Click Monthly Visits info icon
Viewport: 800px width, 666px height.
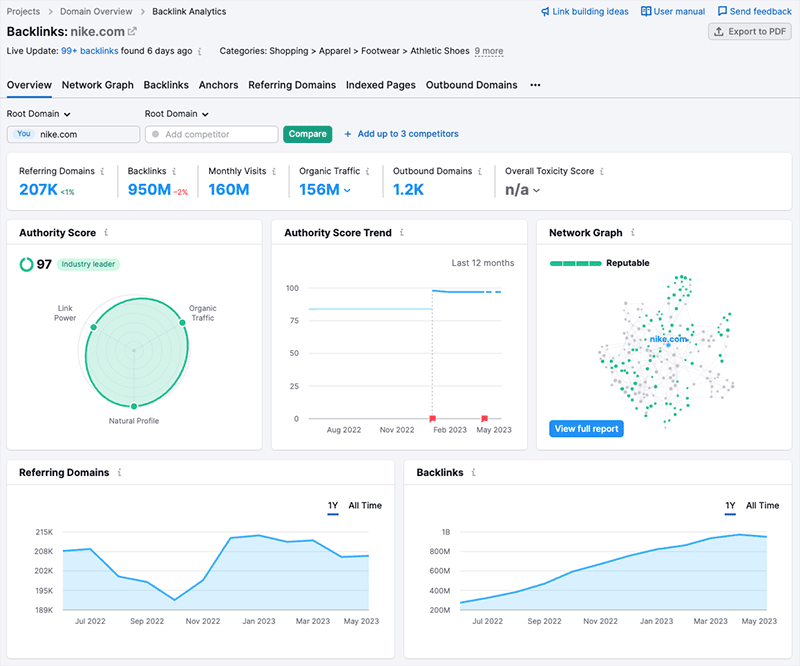(x=274, y=171)
